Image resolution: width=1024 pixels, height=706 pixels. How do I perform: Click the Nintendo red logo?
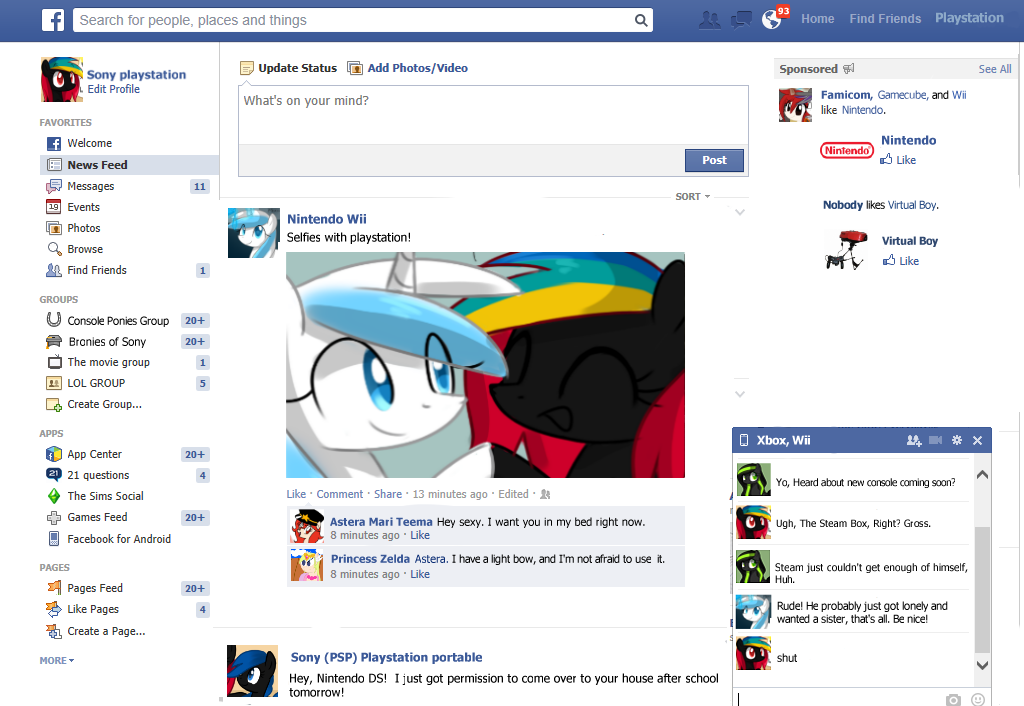coord(846,150)
